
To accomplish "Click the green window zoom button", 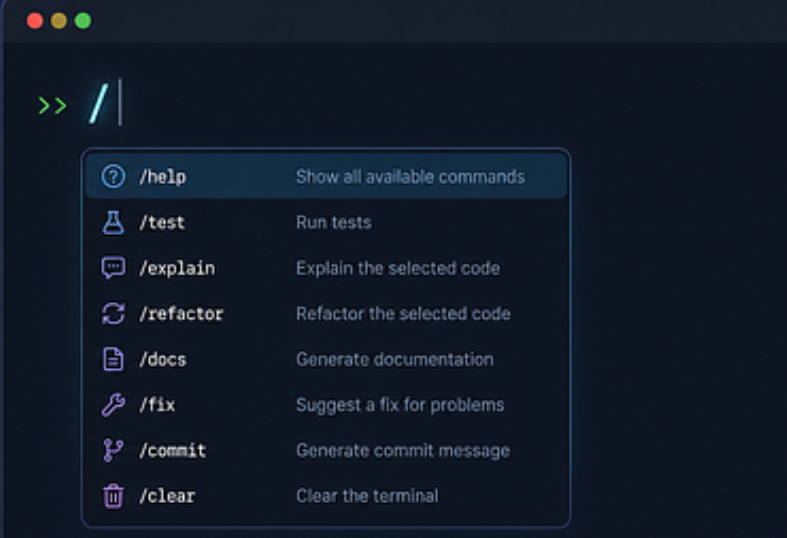I will (x=83, y=21).
